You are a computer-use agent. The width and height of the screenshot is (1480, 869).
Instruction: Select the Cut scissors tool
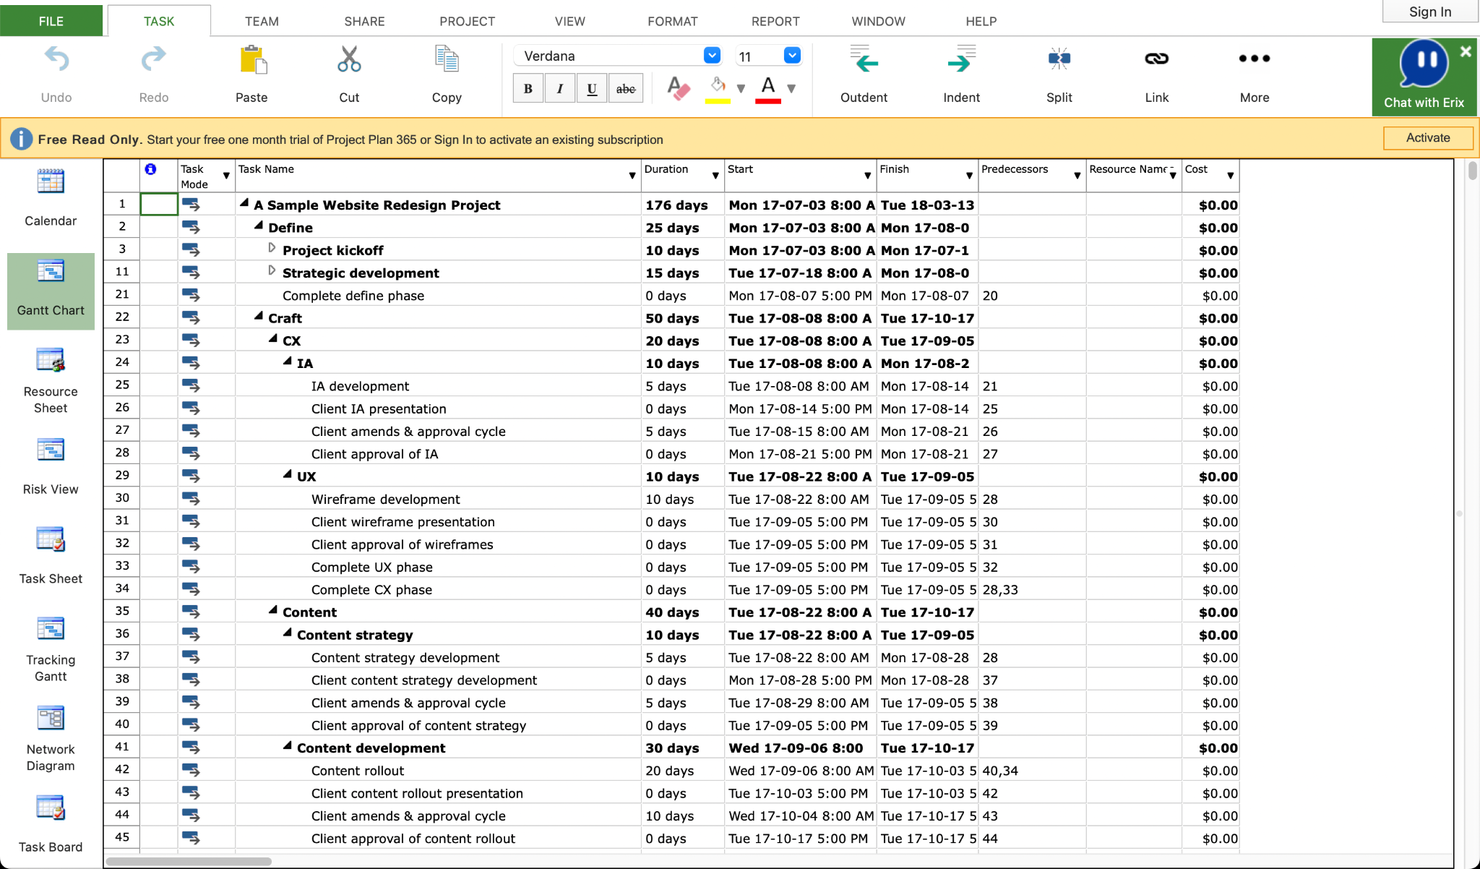[349, 61]
